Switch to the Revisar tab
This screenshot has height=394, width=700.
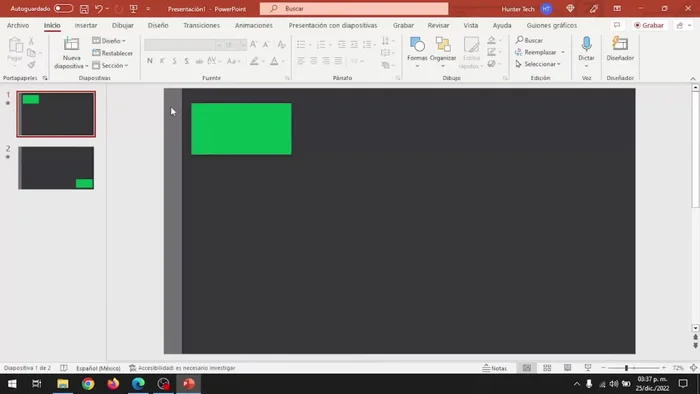pyautogui.click(x=438, y=25)
